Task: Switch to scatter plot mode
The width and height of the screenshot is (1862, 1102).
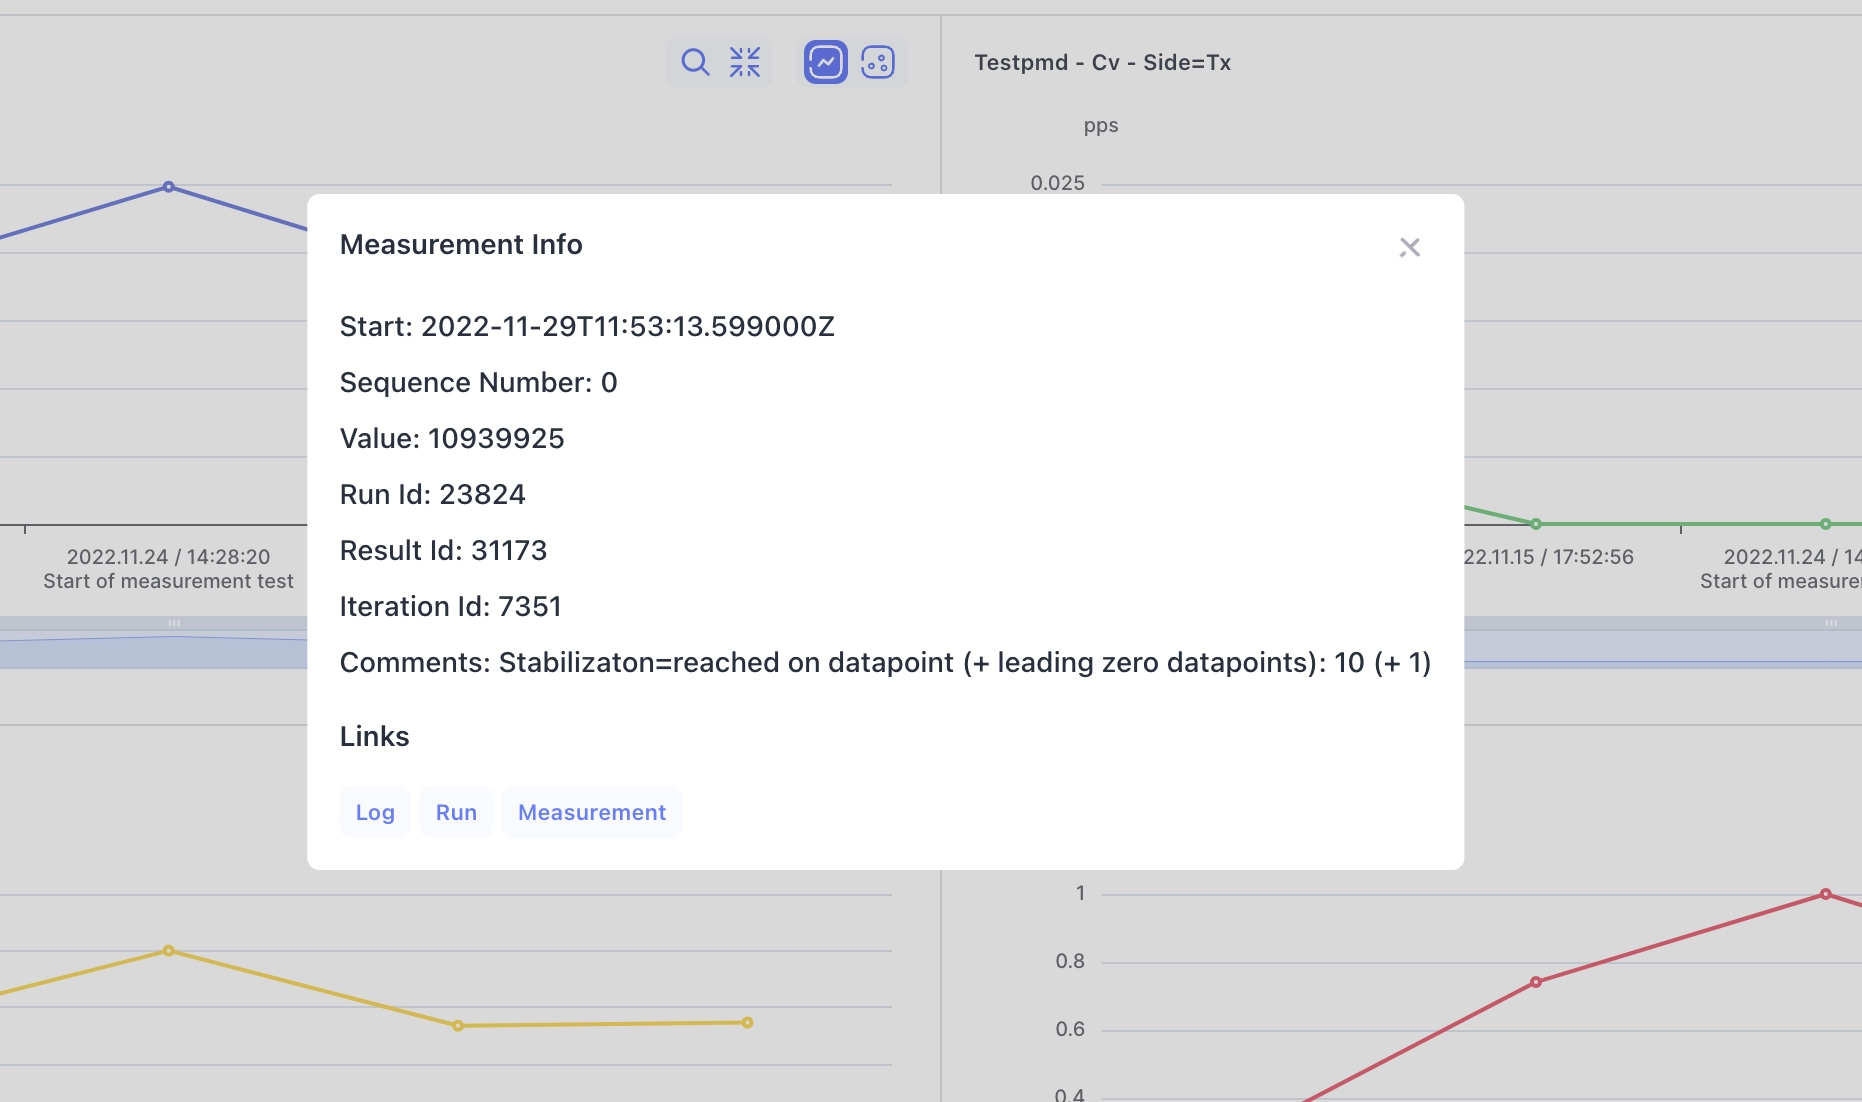Action: point(877,62)
